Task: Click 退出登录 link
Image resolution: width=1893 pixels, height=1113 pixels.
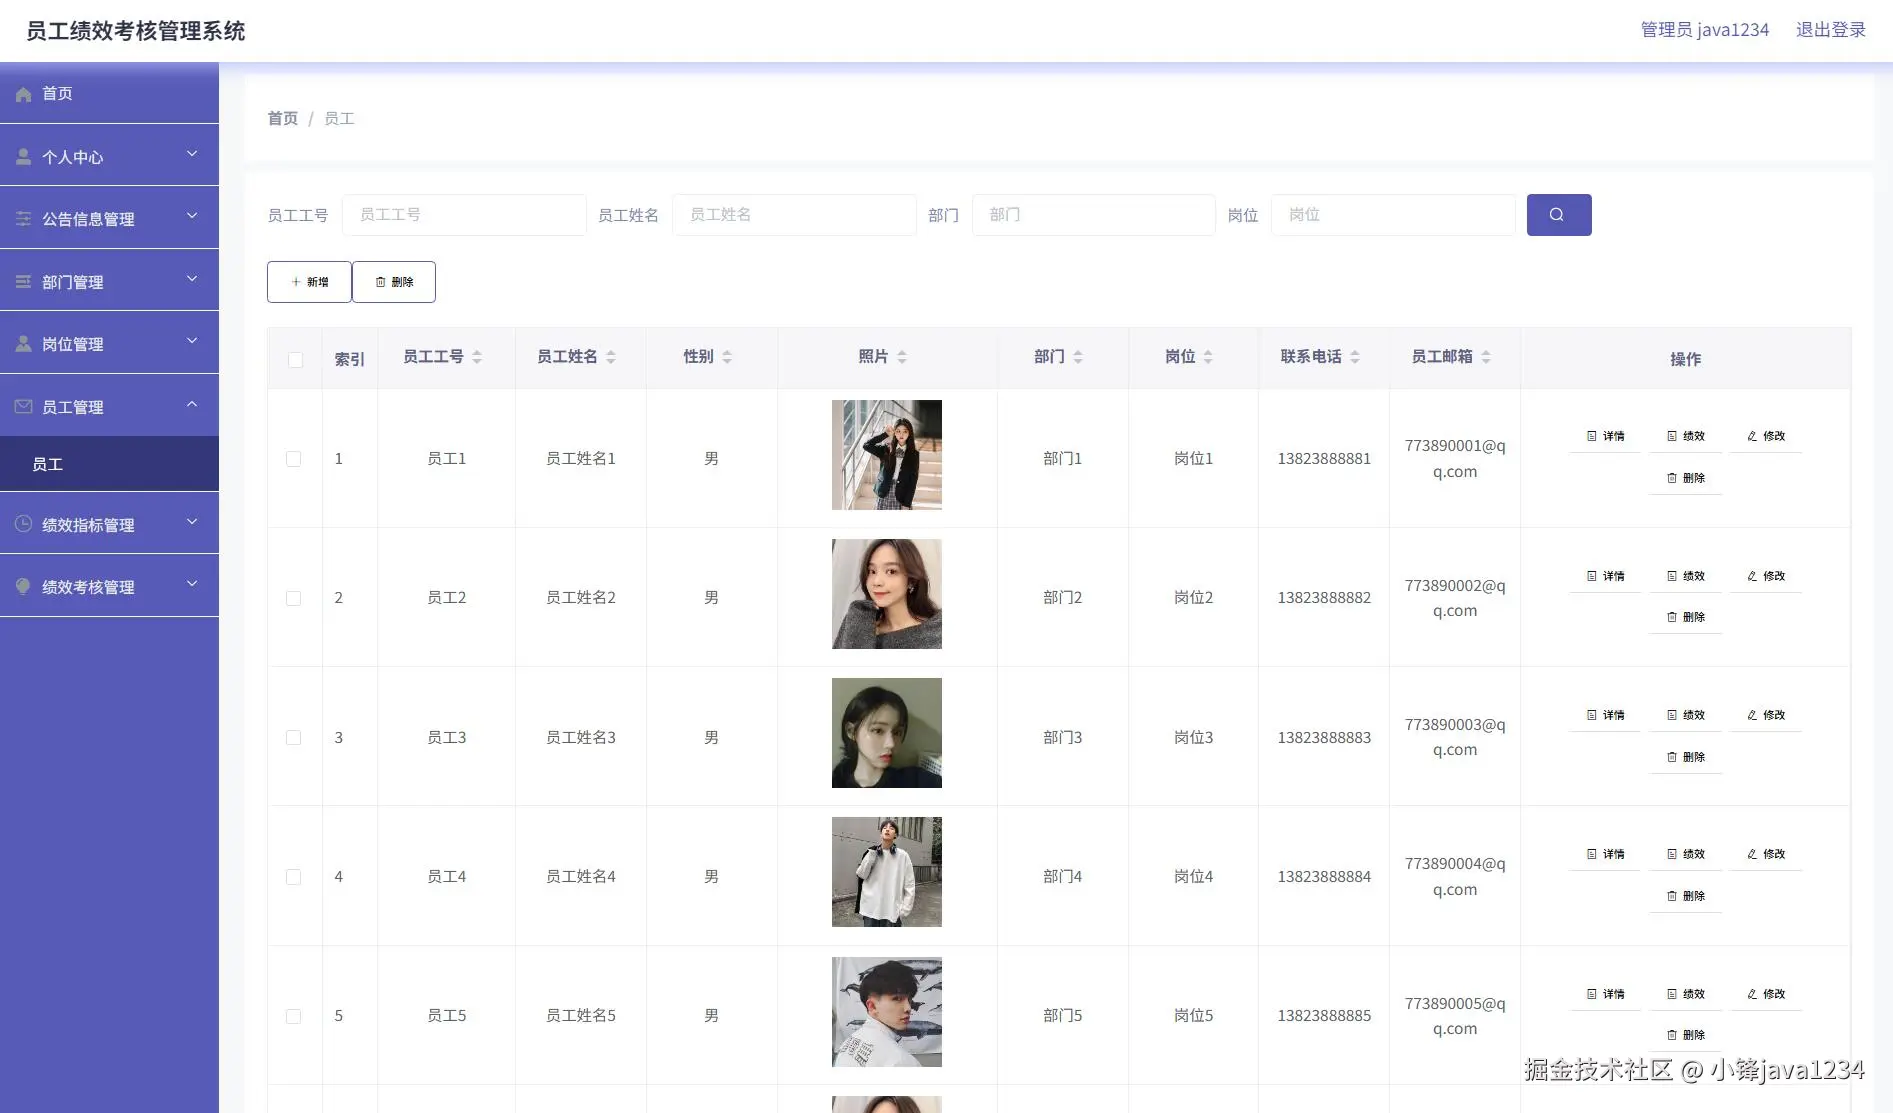Action: click(x=1830, y=30)
